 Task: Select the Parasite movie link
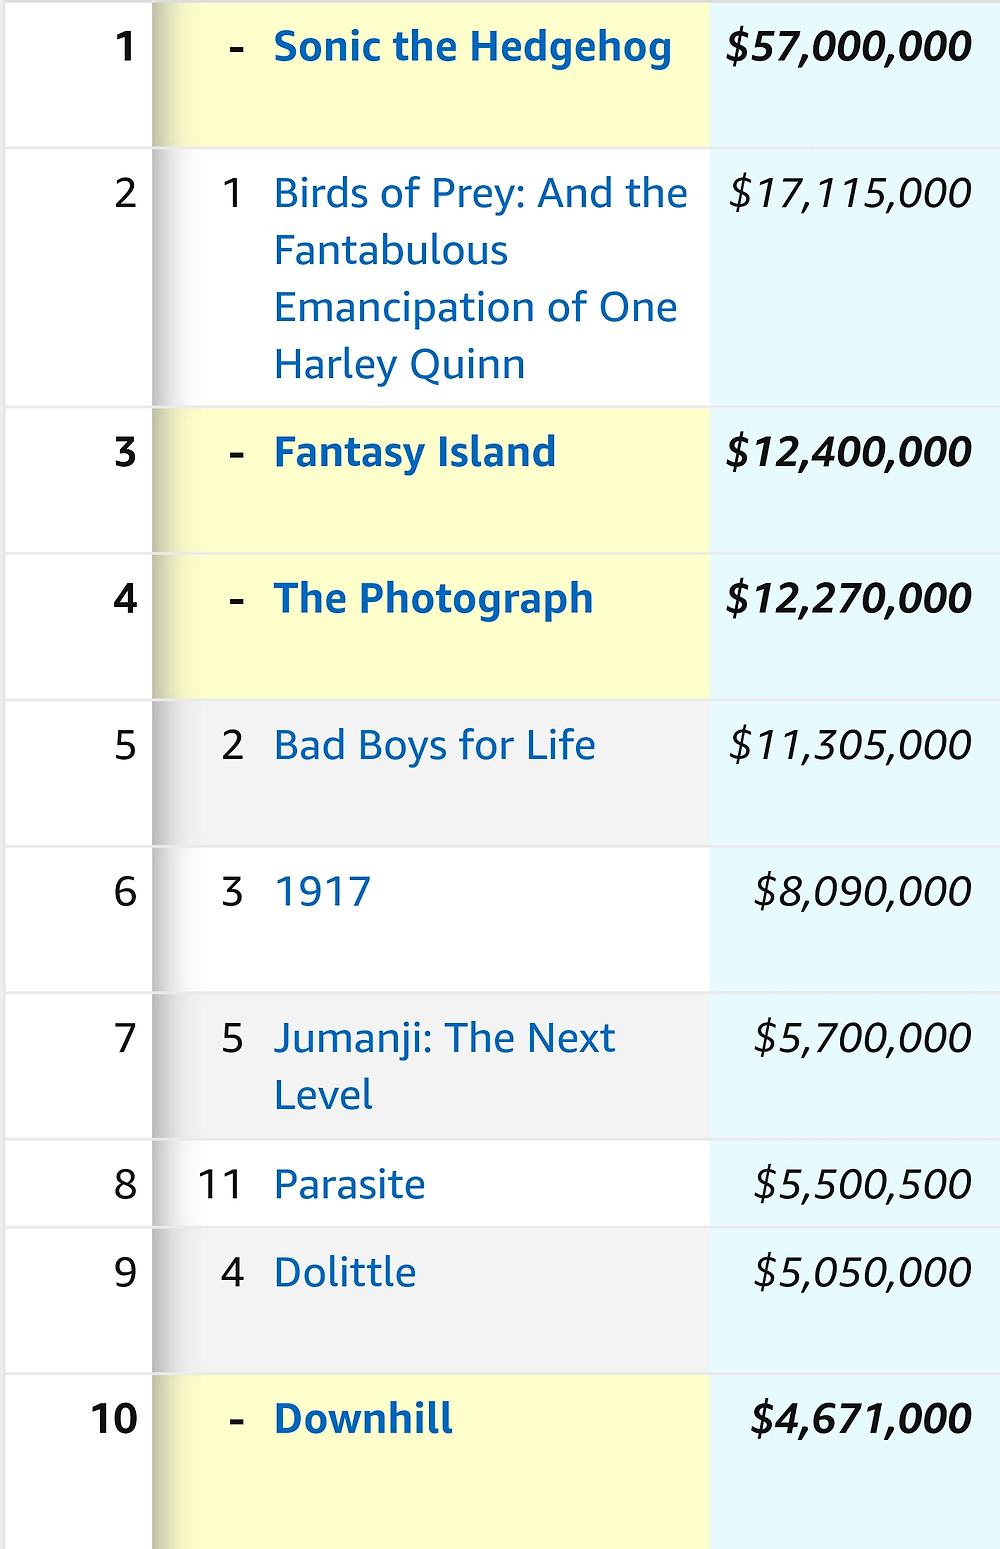pyautogui.click(x=350, y=1184)
